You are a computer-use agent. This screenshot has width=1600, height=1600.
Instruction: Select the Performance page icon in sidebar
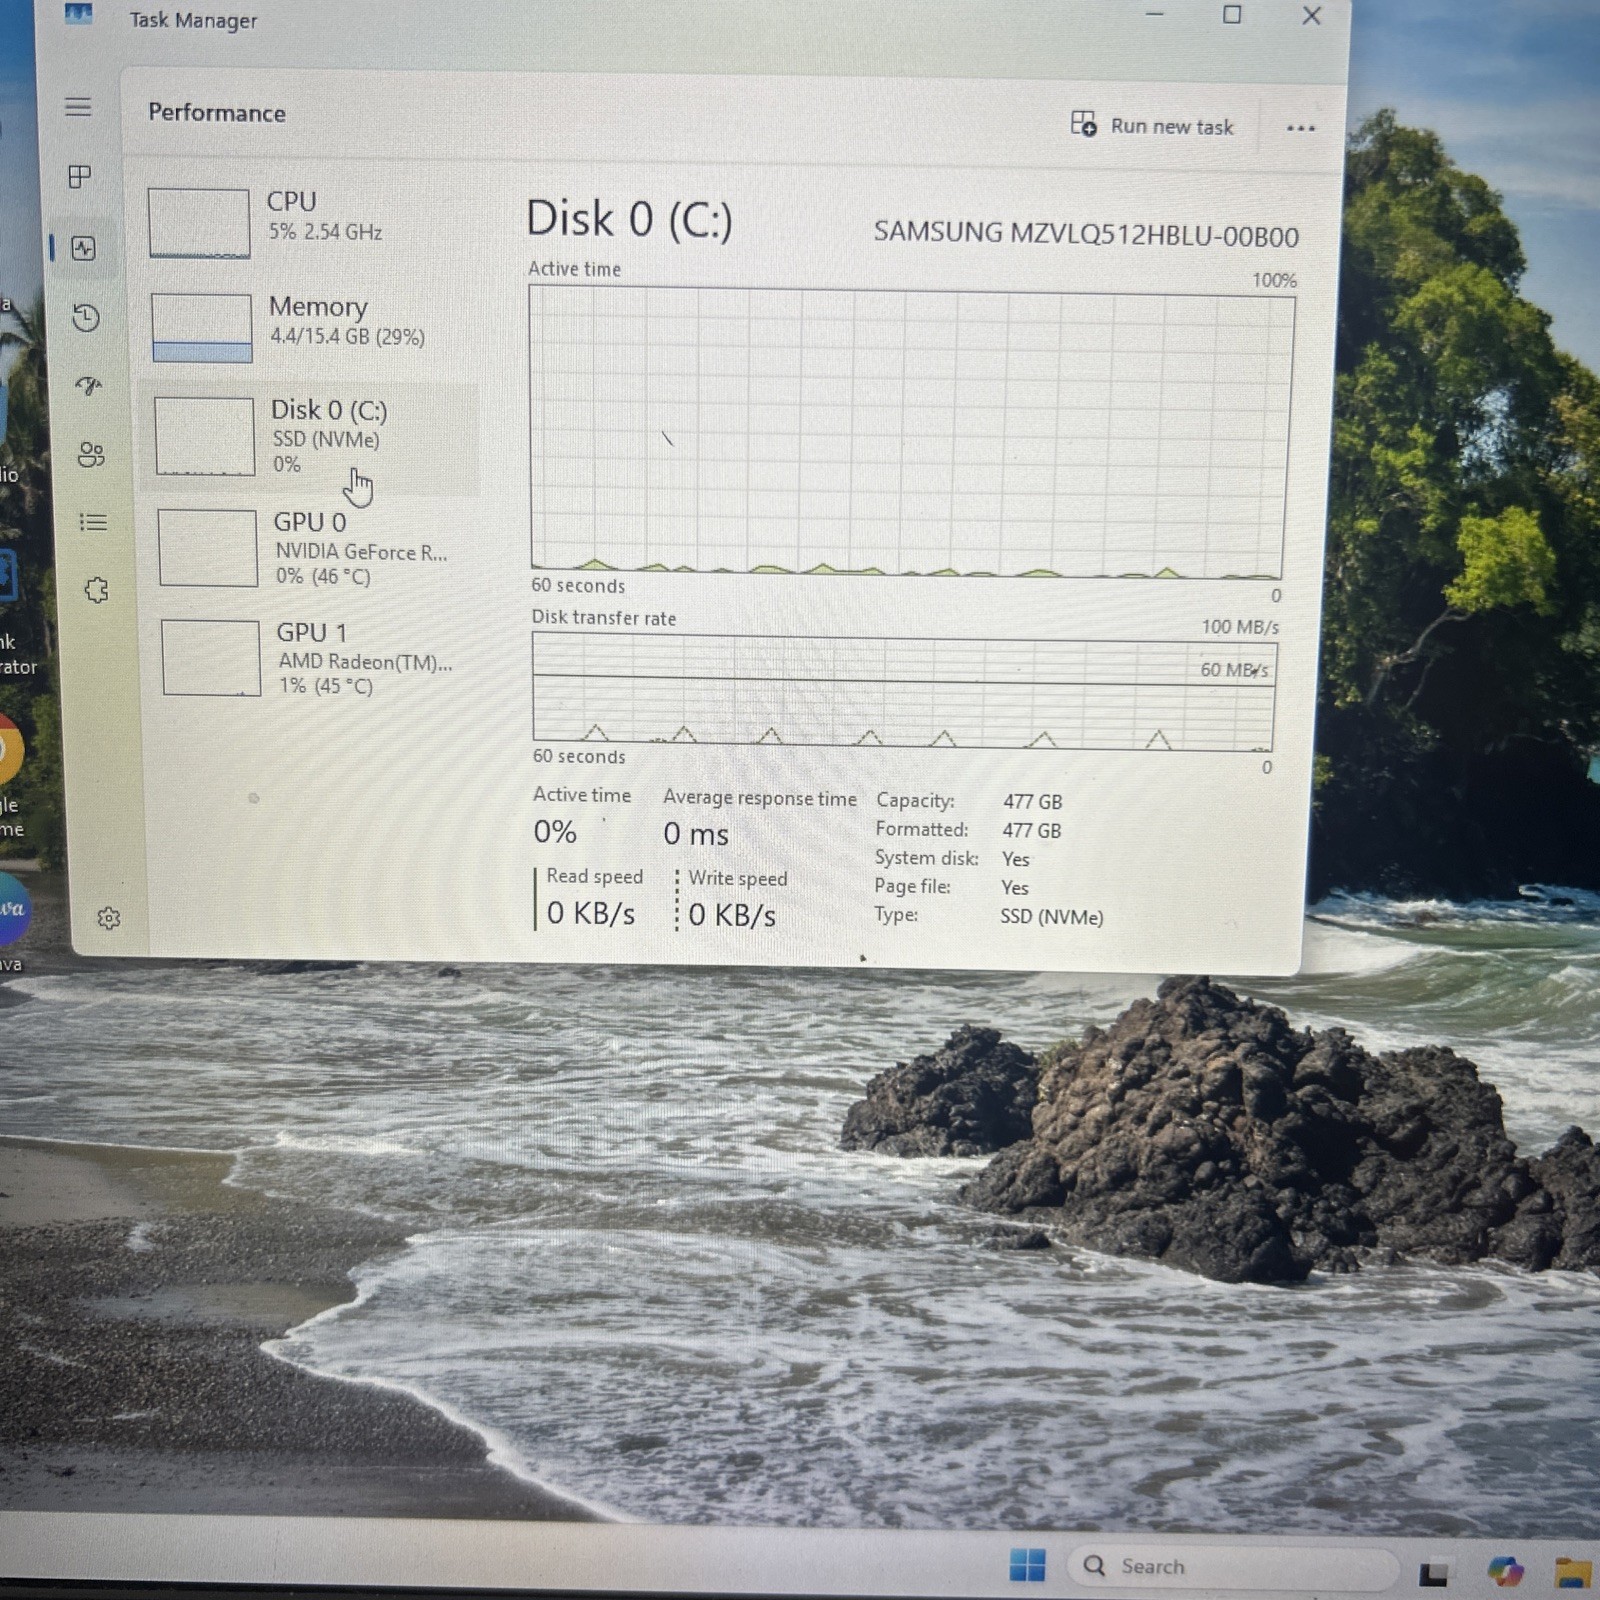click(84, 248)
